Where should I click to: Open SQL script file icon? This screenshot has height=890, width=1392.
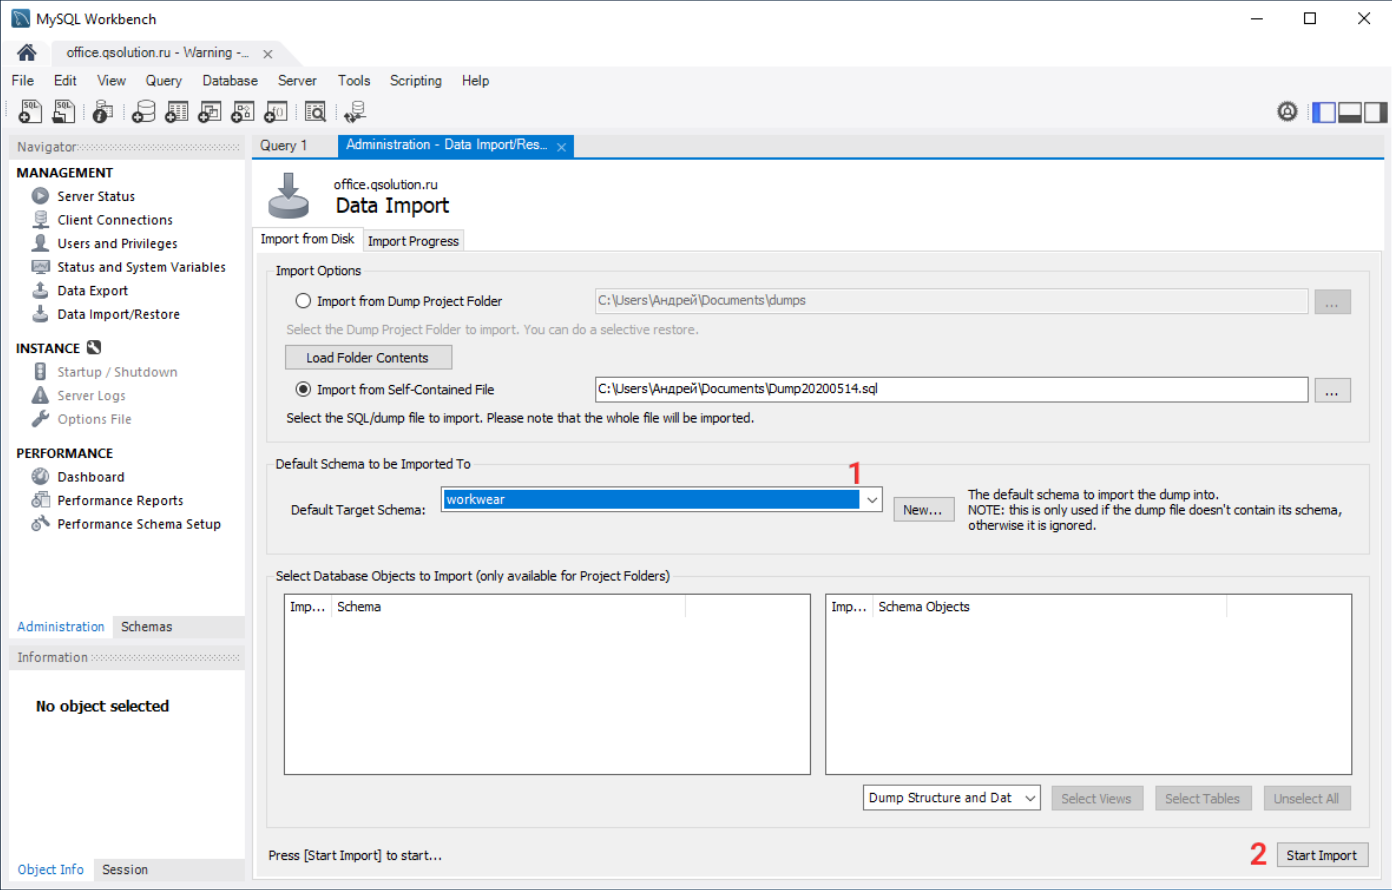63,112
